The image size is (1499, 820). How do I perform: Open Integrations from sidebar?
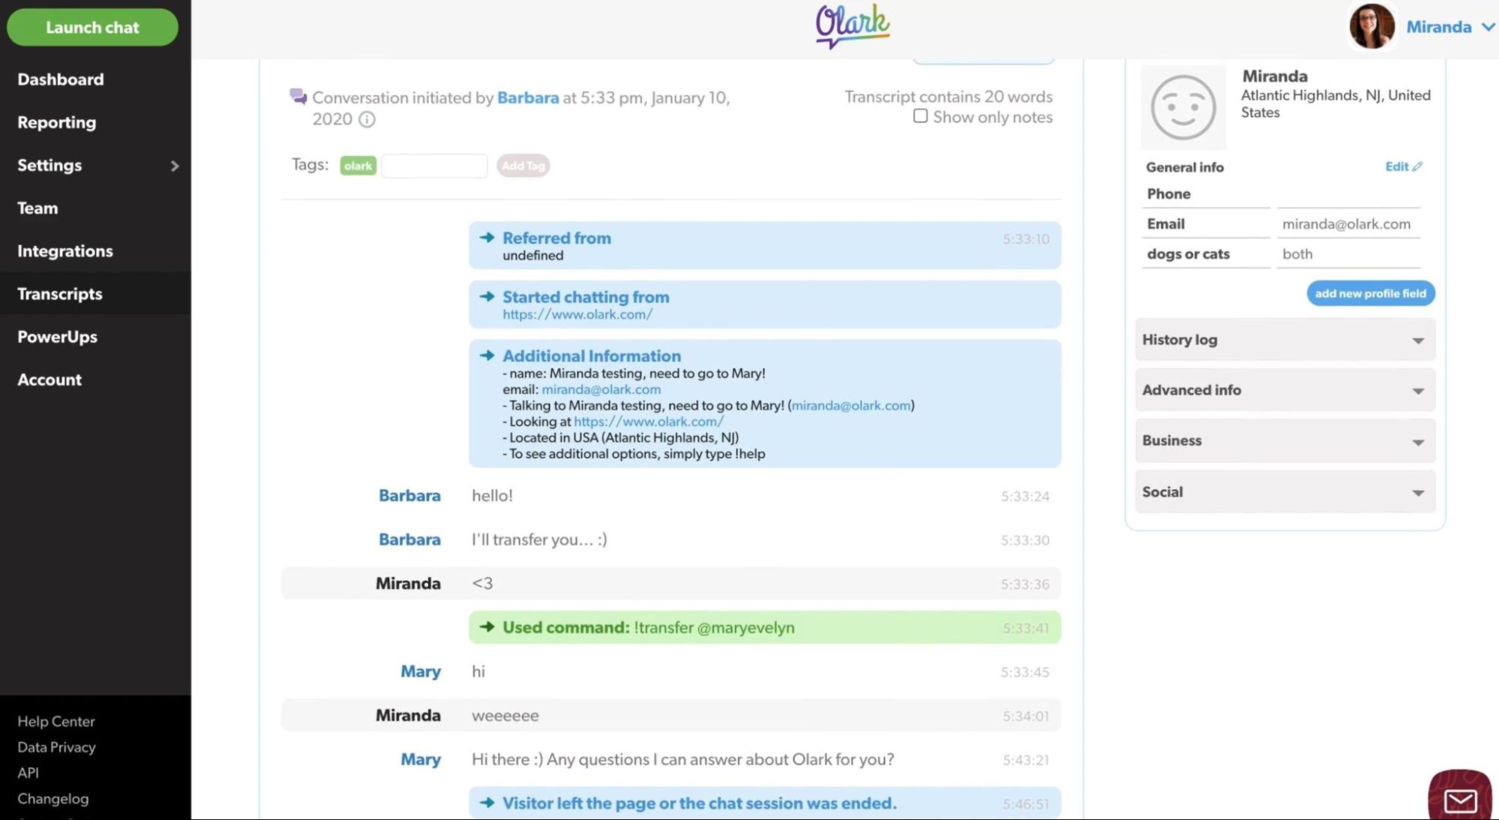[x=65, y=251]
